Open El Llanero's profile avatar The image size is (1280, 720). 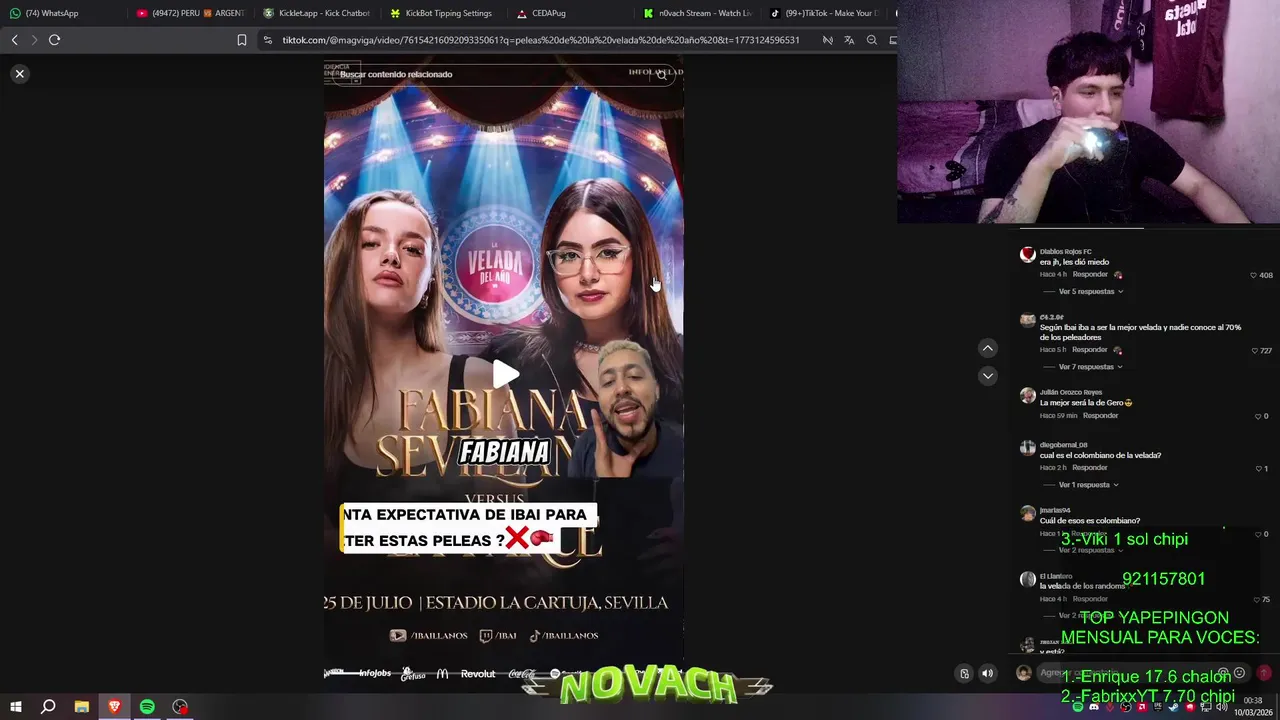click(1027, 579)
